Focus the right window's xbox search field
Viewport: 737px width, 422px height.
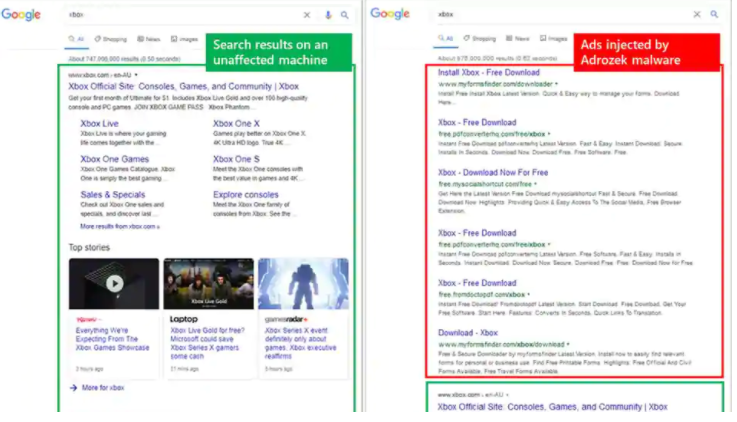(562, 14)
